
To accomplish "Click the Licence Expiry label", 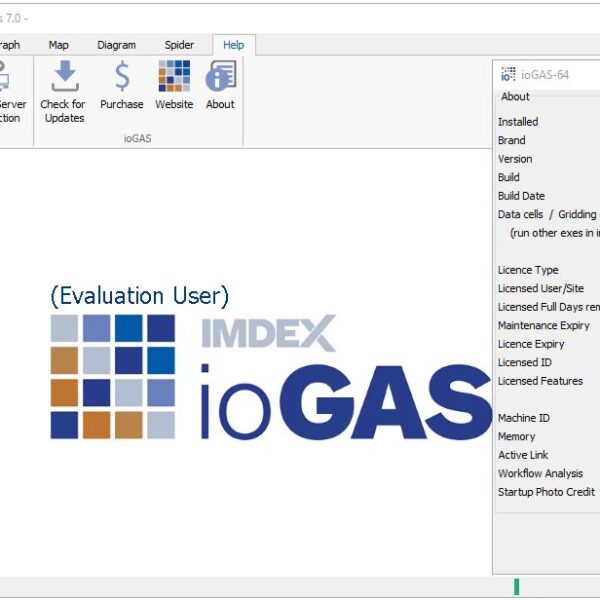I will pos(531,344).
